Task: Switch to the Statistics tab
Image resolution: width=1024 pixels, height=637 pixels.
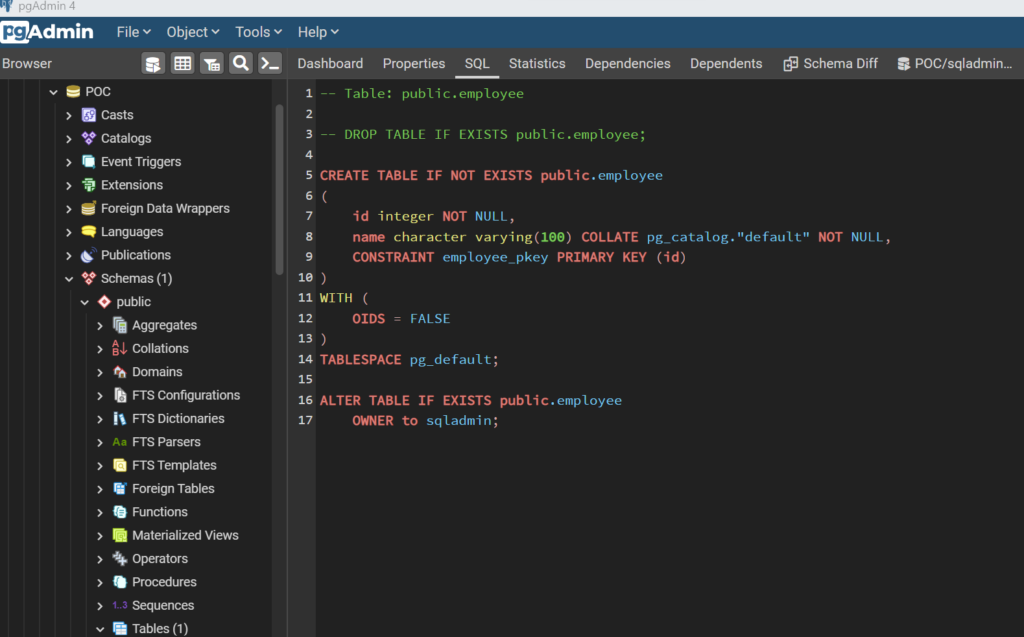Action: pos(536,63)
